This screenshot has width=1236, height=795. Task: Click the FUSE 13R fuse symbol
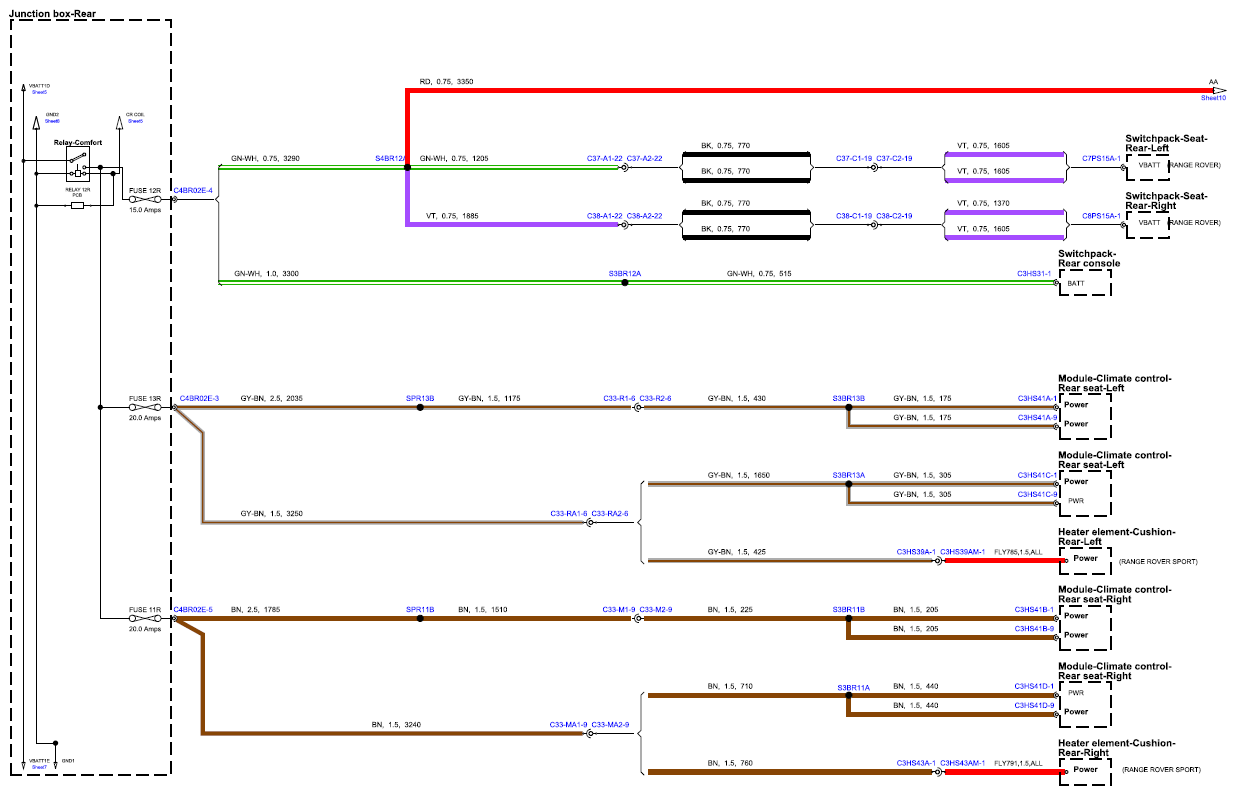[x=146, y=408]
